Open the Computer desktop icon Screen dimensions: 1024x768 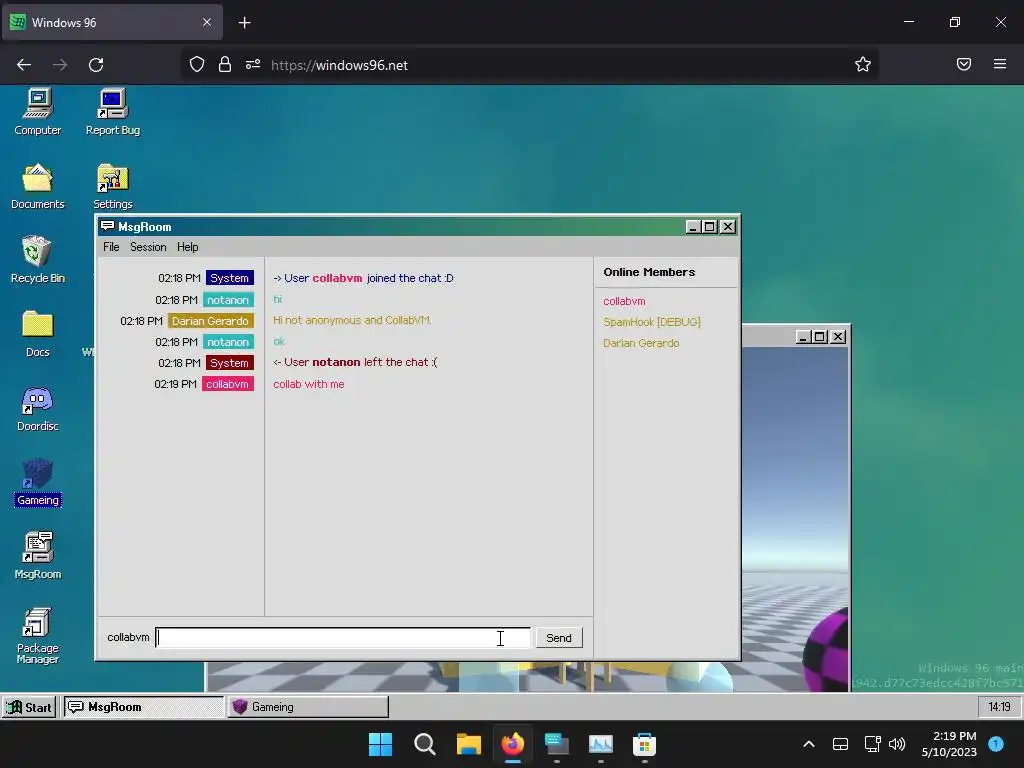(38, 112)
